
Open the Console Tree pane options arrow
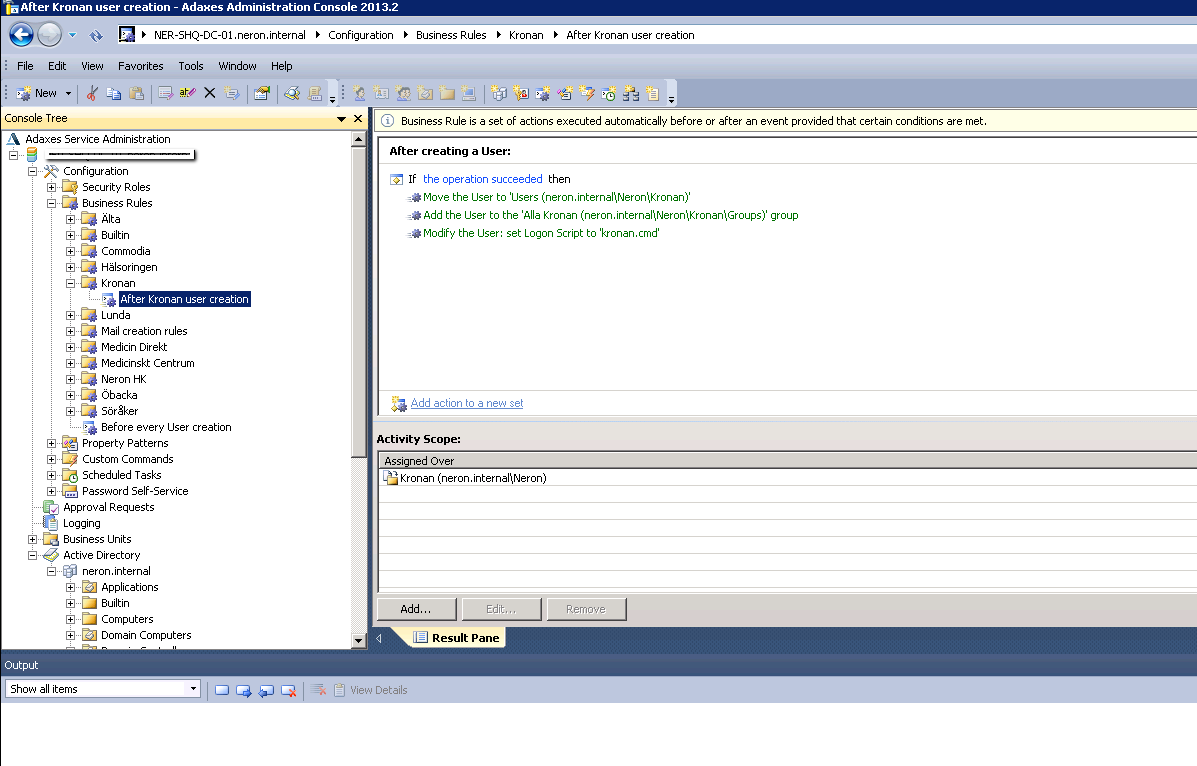click(341, 119)
